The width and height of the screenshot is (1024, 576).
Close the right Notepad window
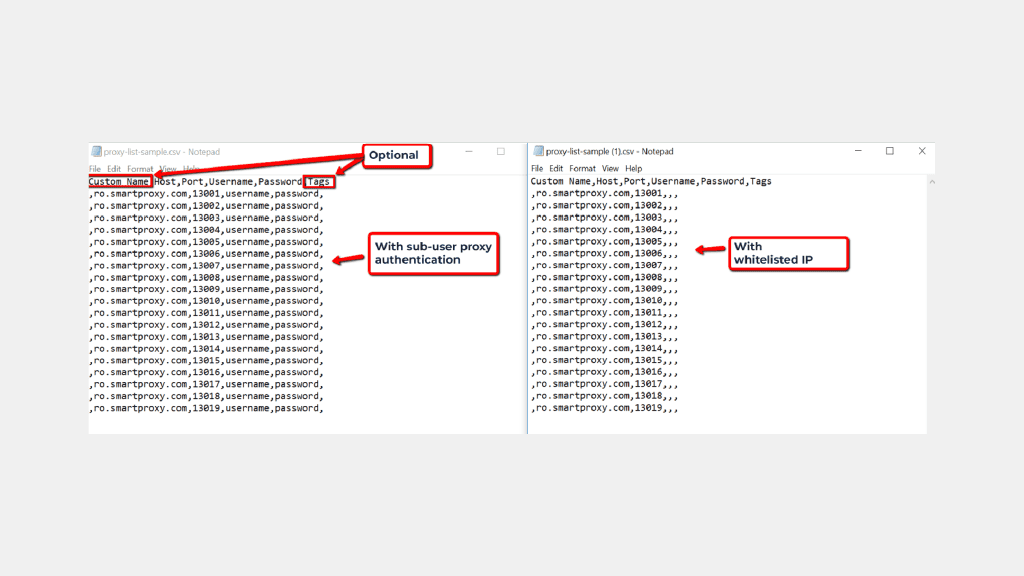[x=922, y=151]
